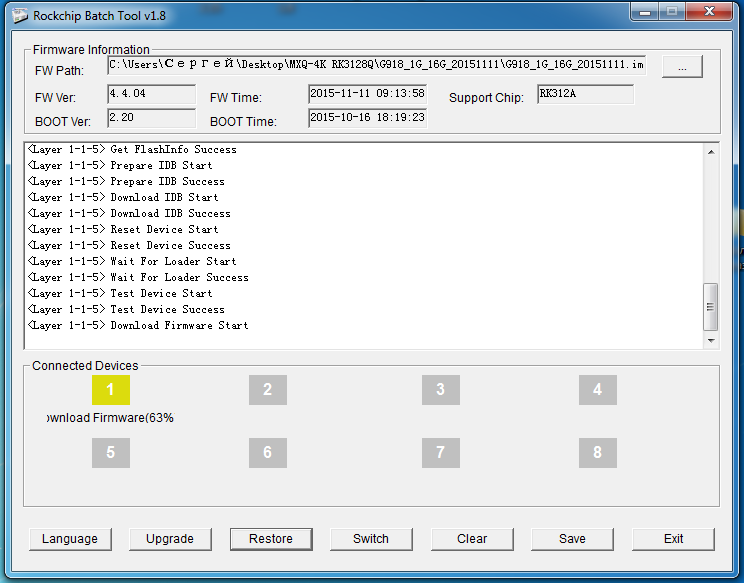Select connected device slot 5
This screenshot has height=583, width=744.
pyautogui.click(x=111, y=453)
